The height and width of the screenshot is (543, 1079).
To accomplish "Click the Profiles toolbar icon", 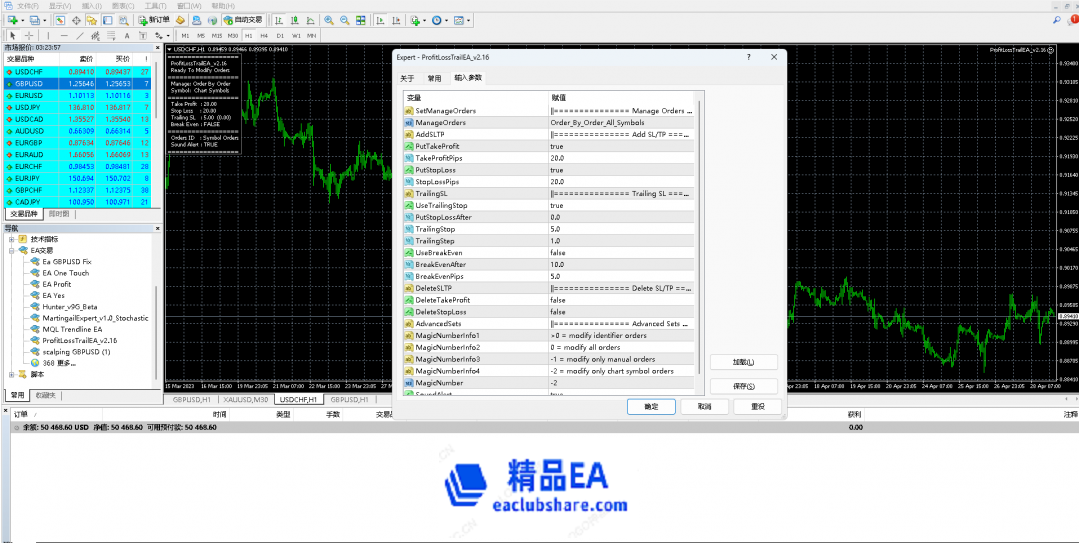I will 34,20.
